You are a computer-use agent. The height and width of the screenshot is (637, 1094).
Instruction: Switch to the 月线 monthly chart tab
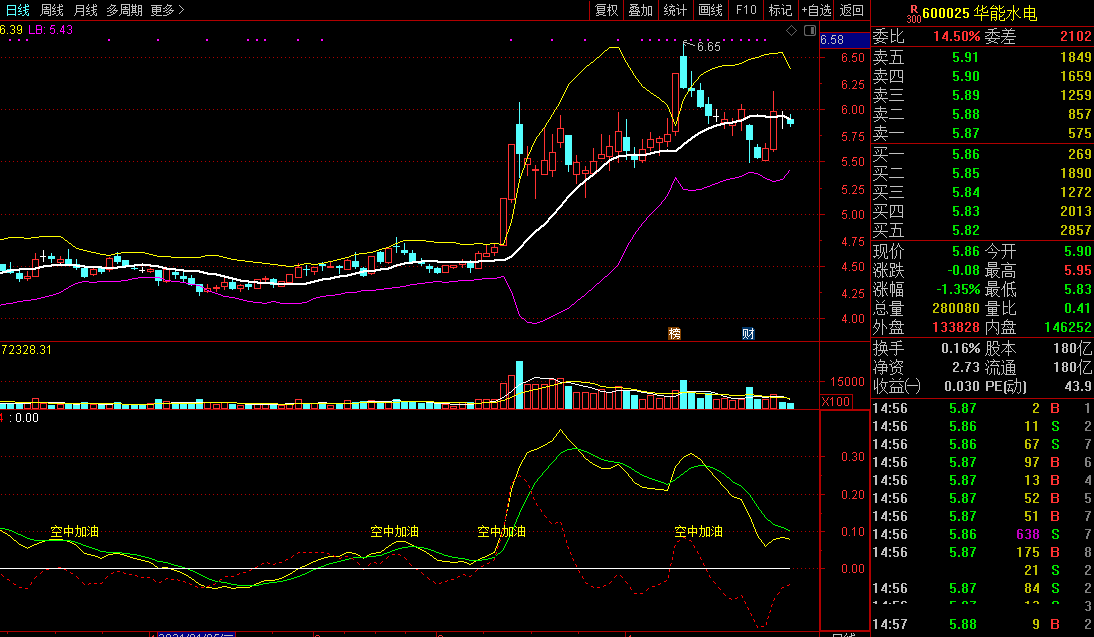point(85,10)
